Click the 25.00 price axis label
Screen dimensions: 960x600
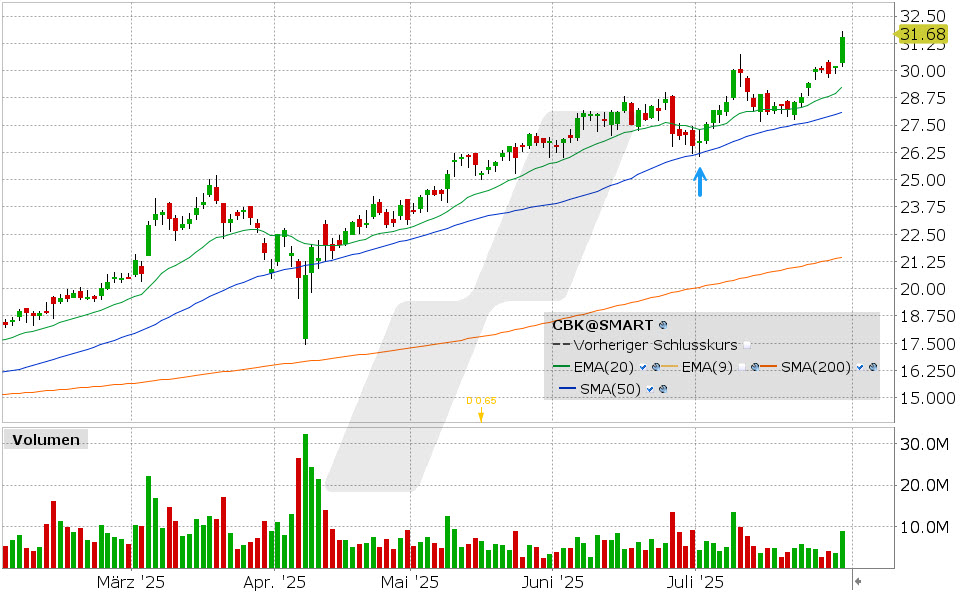[923, 180]
